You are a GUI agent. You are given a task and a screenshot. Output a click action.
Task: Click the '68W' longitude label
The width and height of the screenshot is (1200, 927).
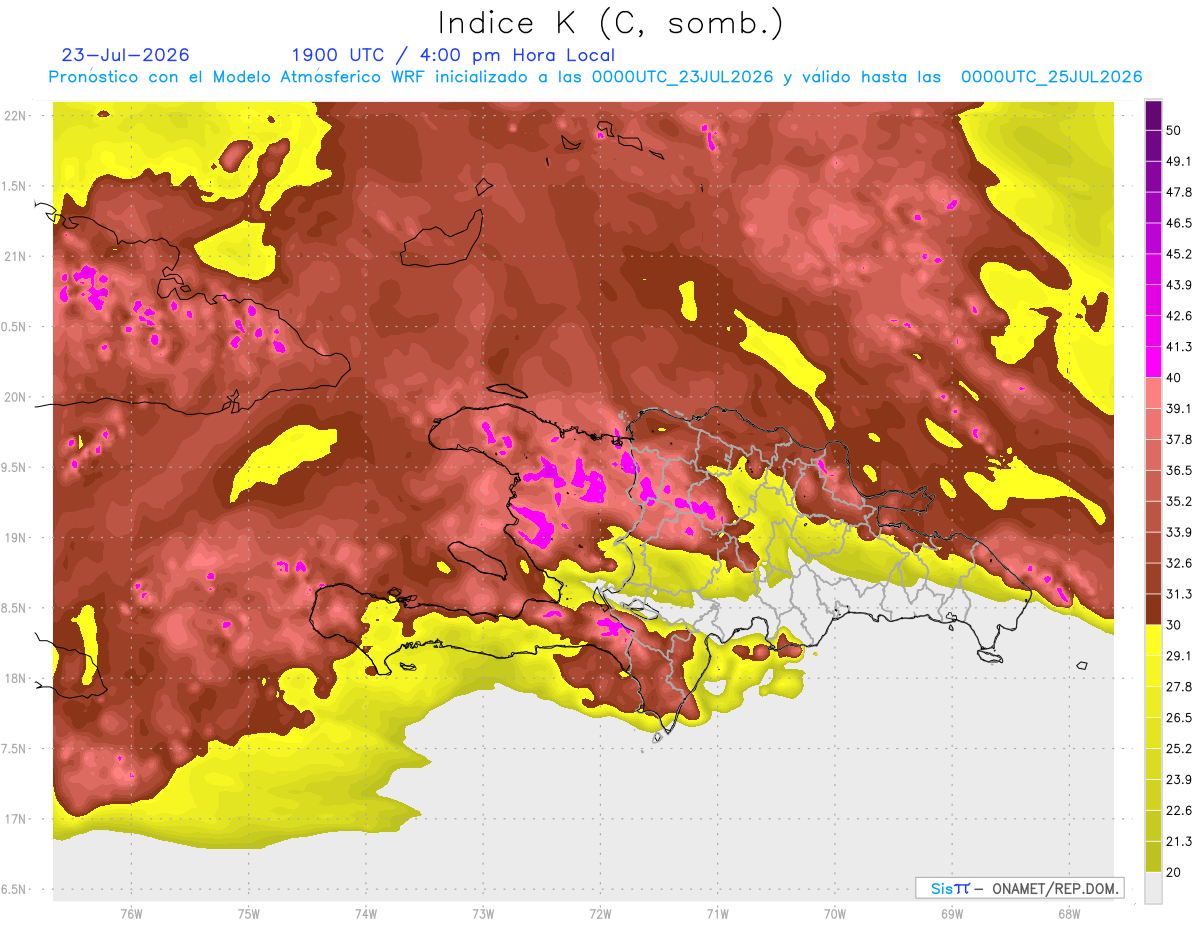(x=1069, y=914)
